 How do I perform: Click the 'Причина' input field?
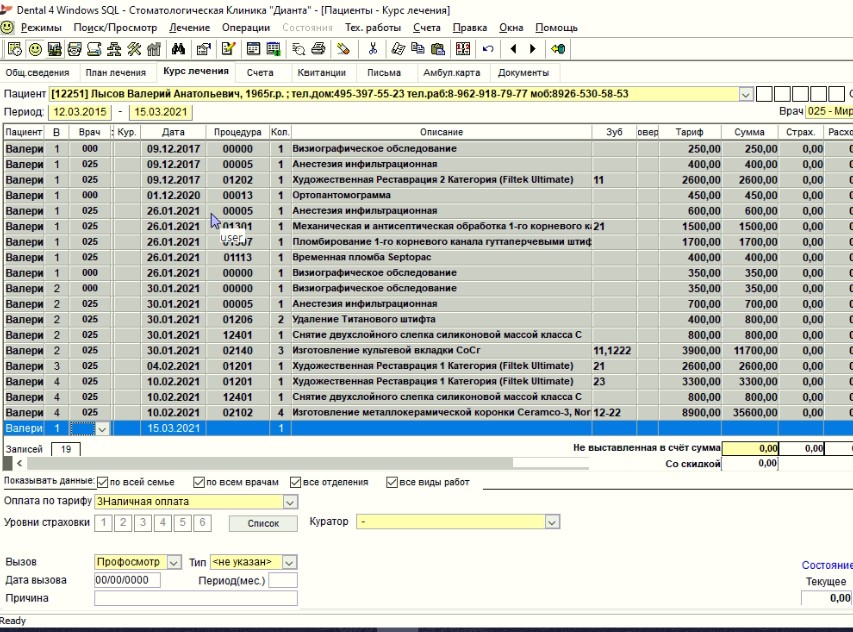[196, 598]
